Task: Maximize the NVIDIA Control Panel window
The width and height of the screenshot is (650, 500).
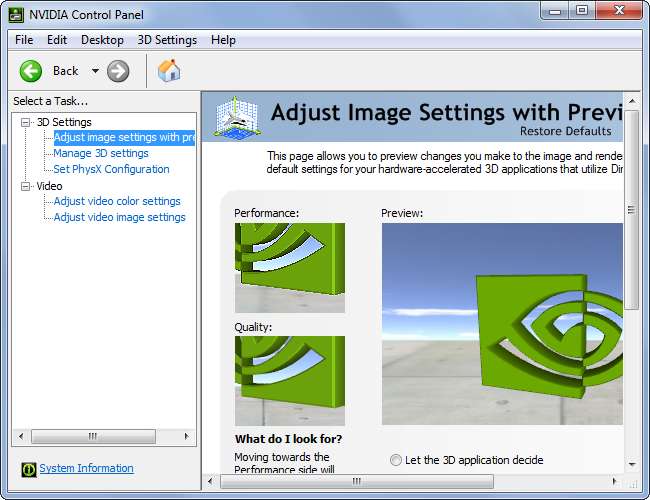Action: coord(582,11)
